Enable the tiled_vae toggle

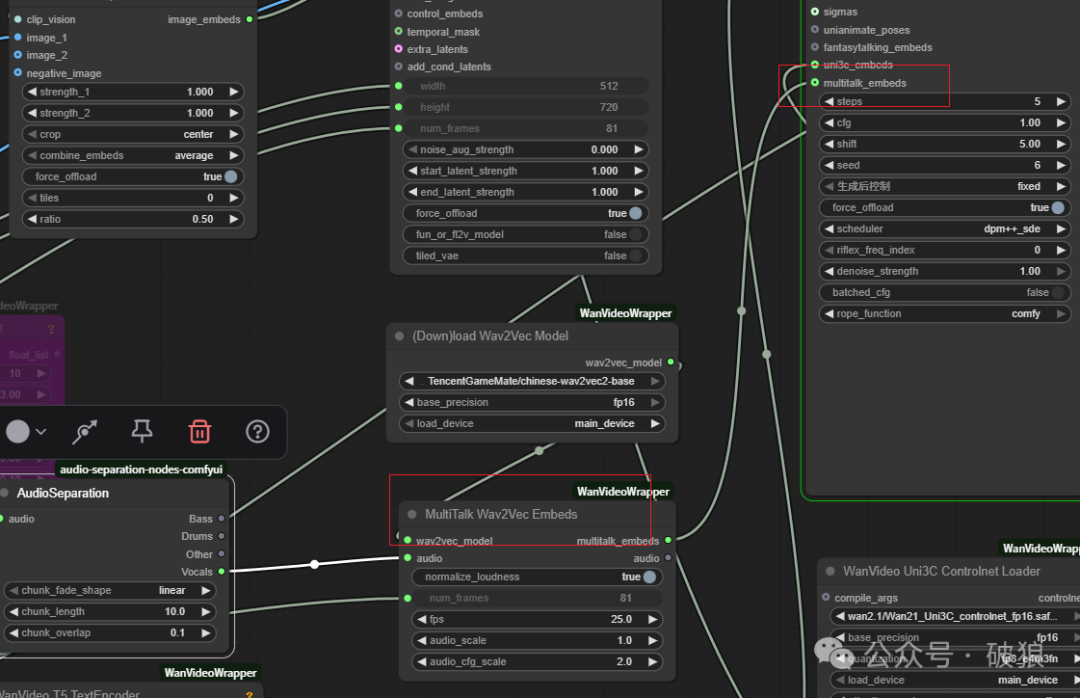click(x=635, y=256)
